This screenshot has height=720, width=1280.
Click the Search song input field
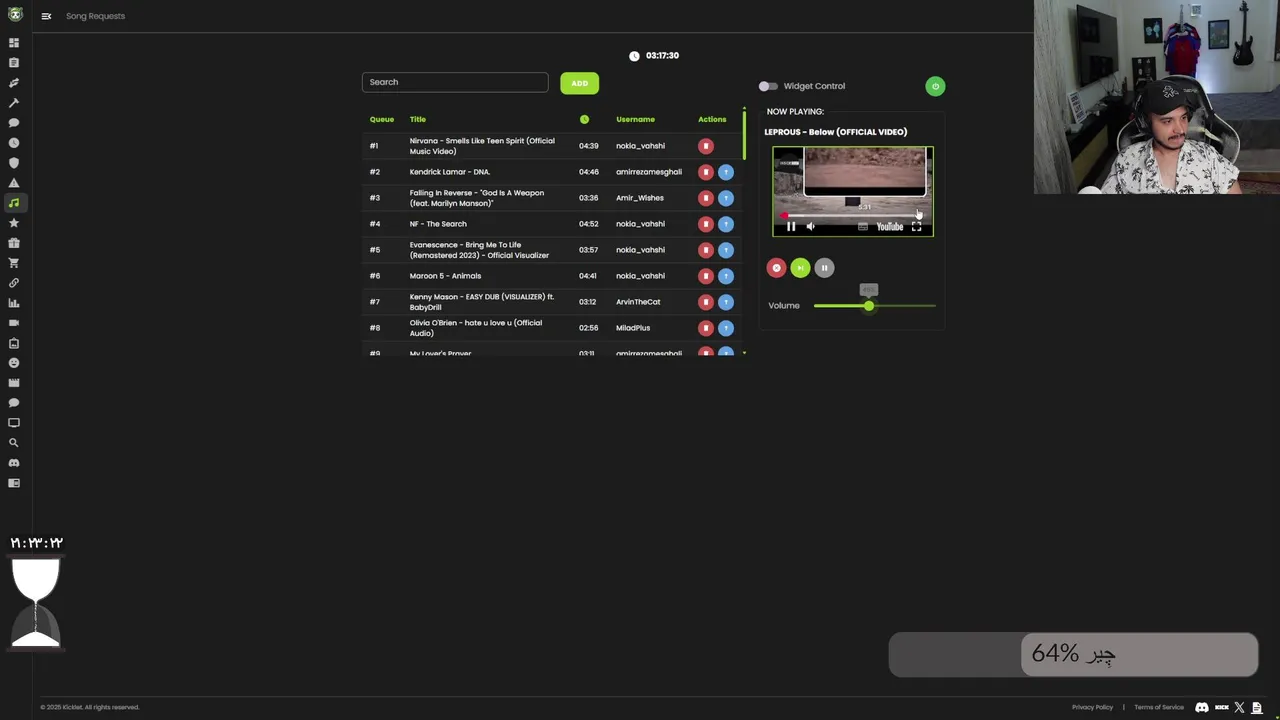[455, 82]
